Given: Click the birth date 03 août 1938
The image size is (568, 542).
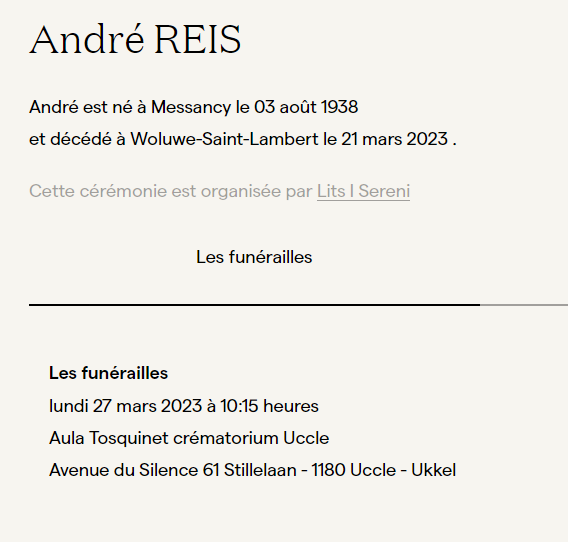Looking at the screenshot, I should click(x=306, y=107).
